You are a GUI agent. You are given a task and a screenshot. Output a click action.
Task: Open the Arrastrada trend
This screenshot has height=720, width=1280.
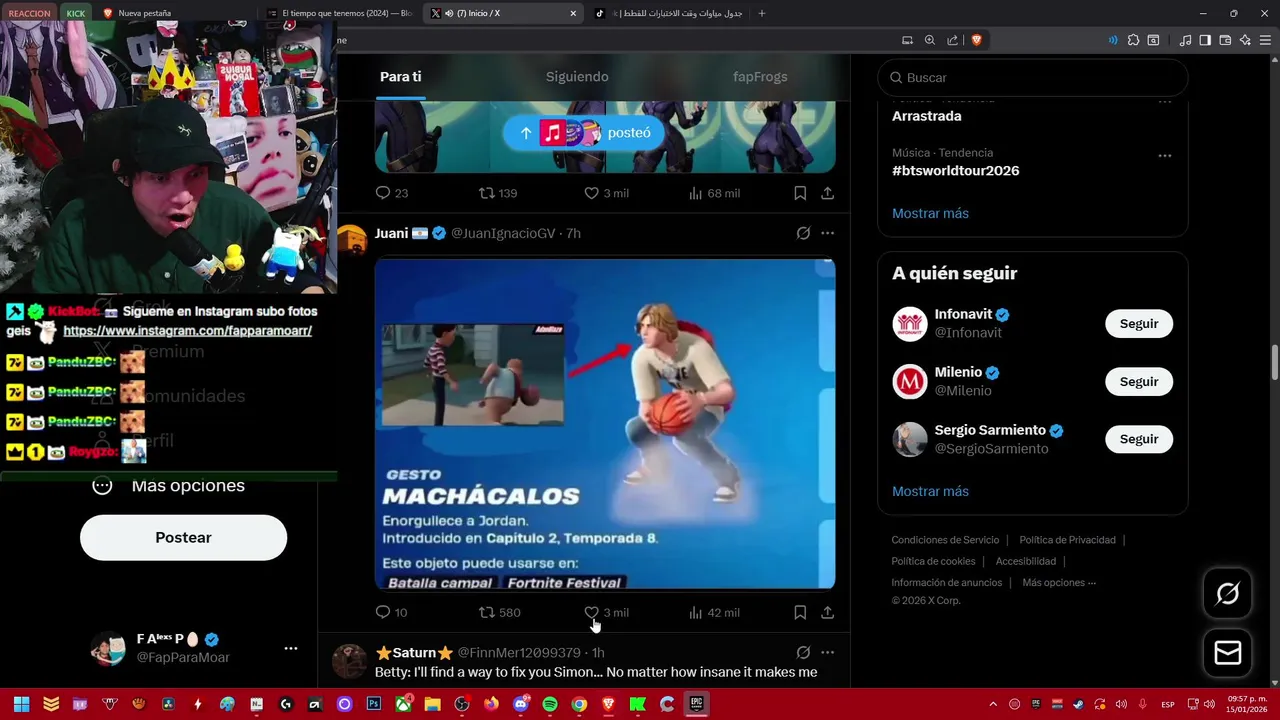pos(926,116)
